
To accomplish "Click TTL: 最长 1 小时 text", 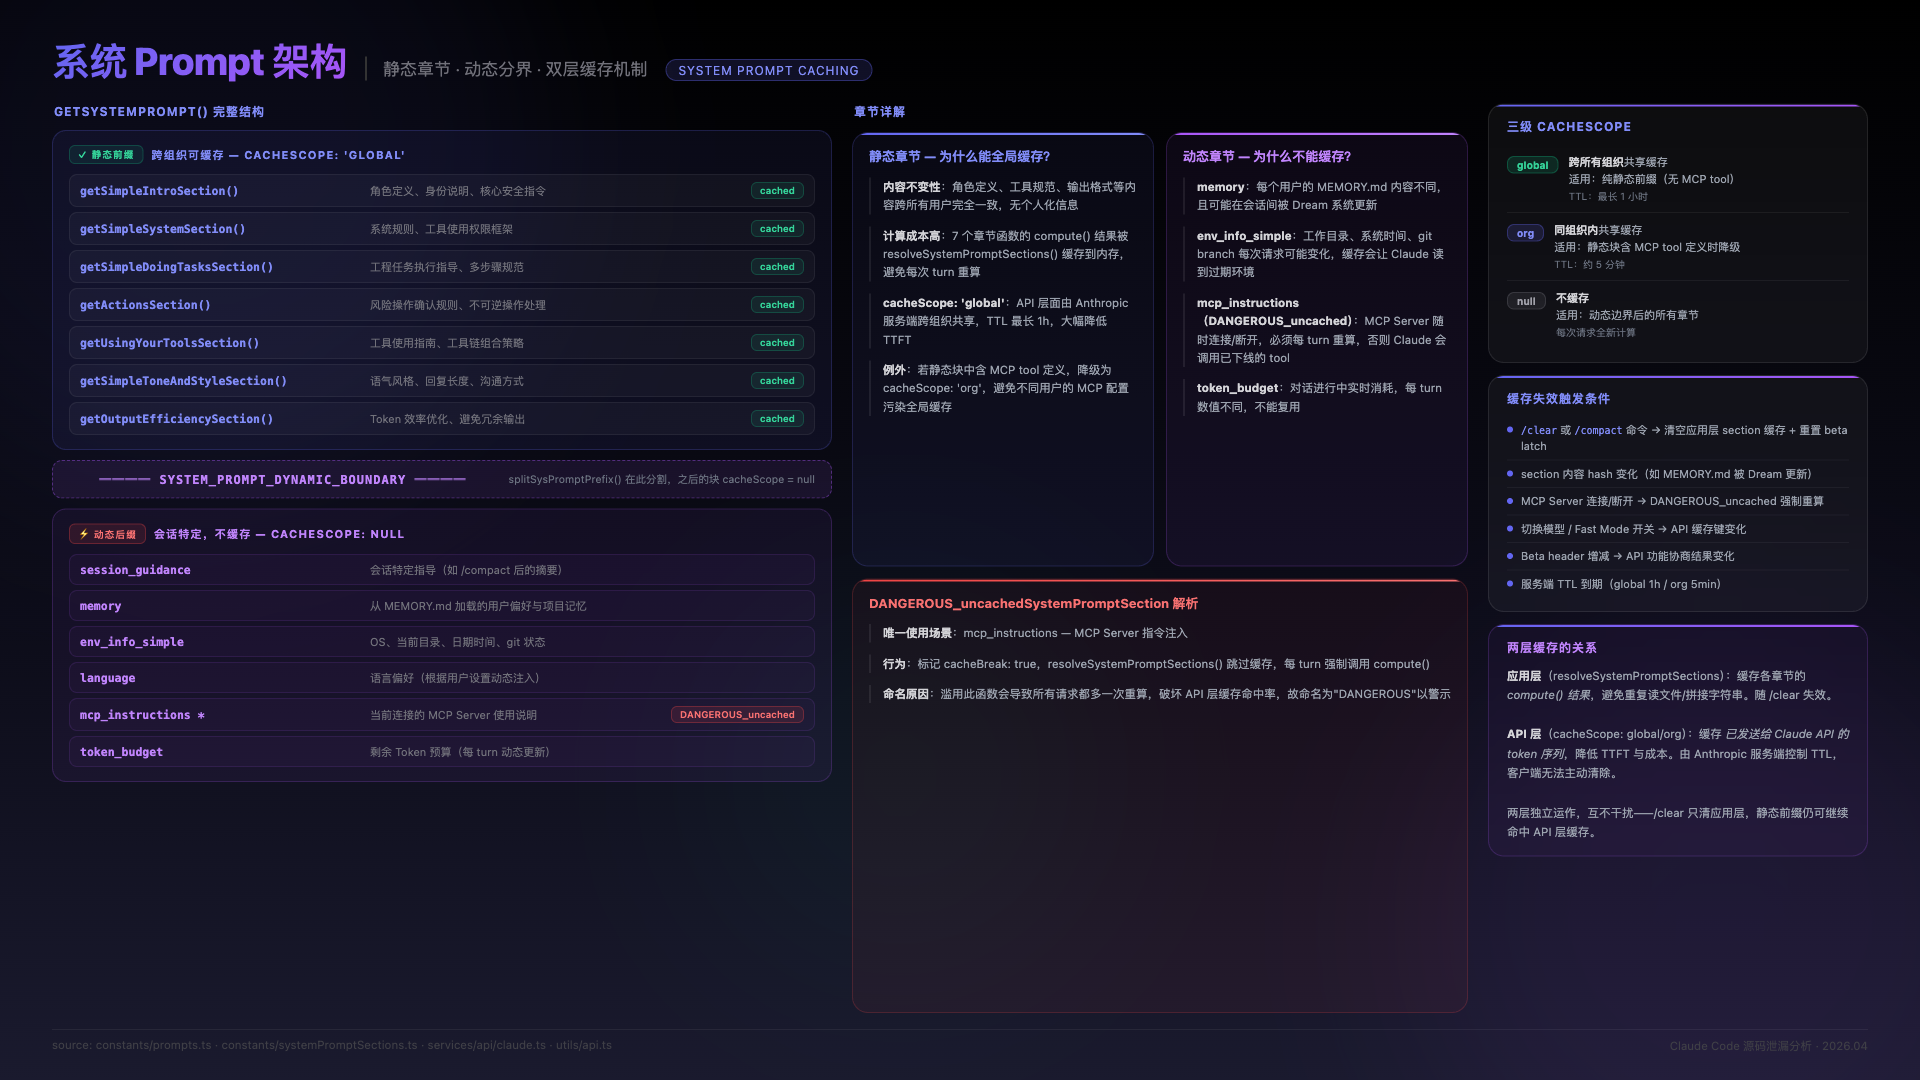I will point(1608,197).
